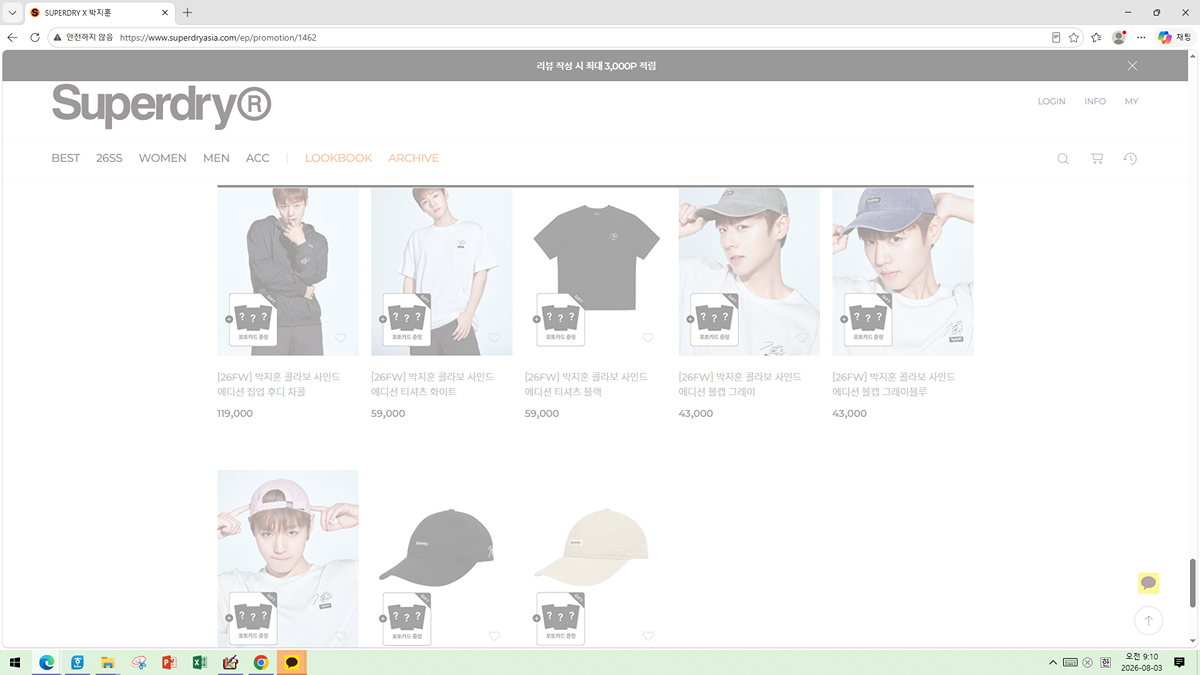Open the site search magnifier icon
The width and height of the screenshot is (1200, 675).
click(x=1063, y=158)
